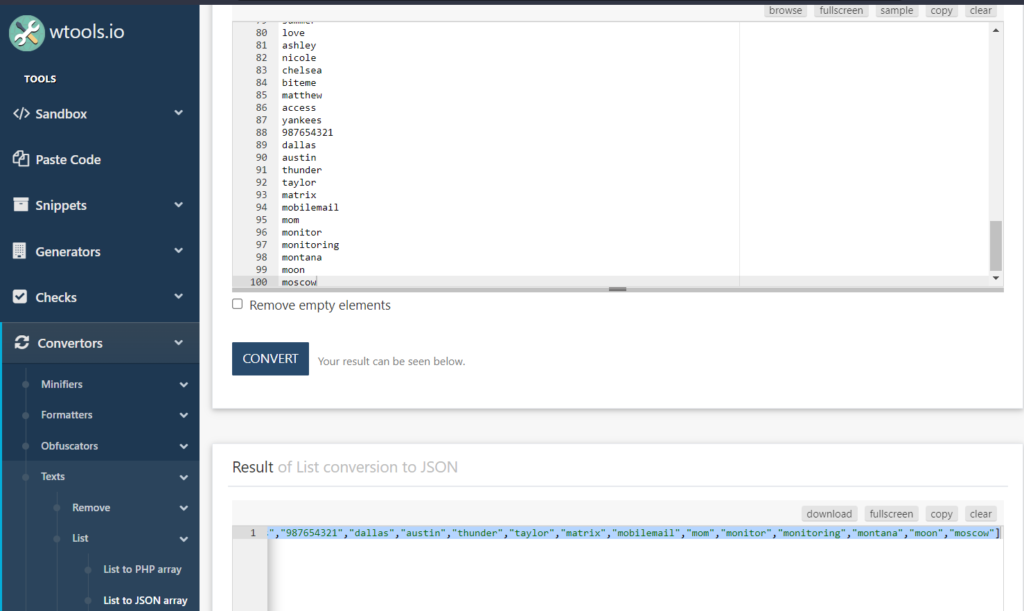Click the Snippets icon

21,205
